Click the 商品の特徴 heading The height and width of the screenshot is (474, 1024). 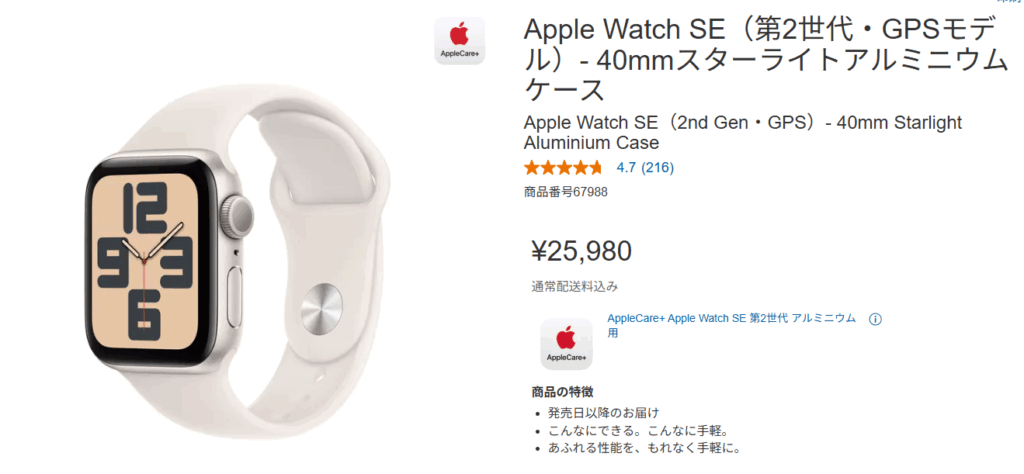tap(562, 392)
